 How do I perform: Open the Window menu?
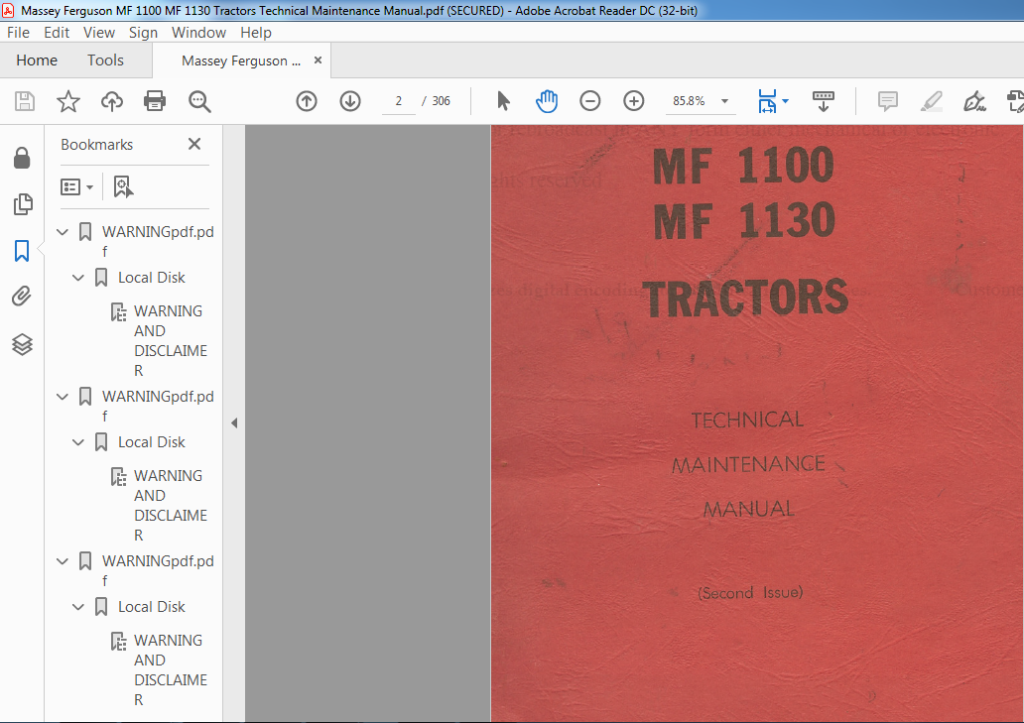(x=199, y=33)
